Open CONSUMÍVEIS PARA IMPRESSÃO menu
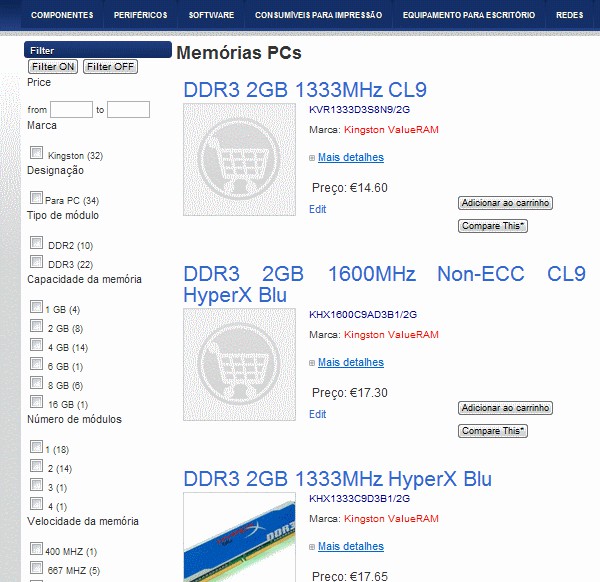600x582 pixels. (x=318, y=15)
